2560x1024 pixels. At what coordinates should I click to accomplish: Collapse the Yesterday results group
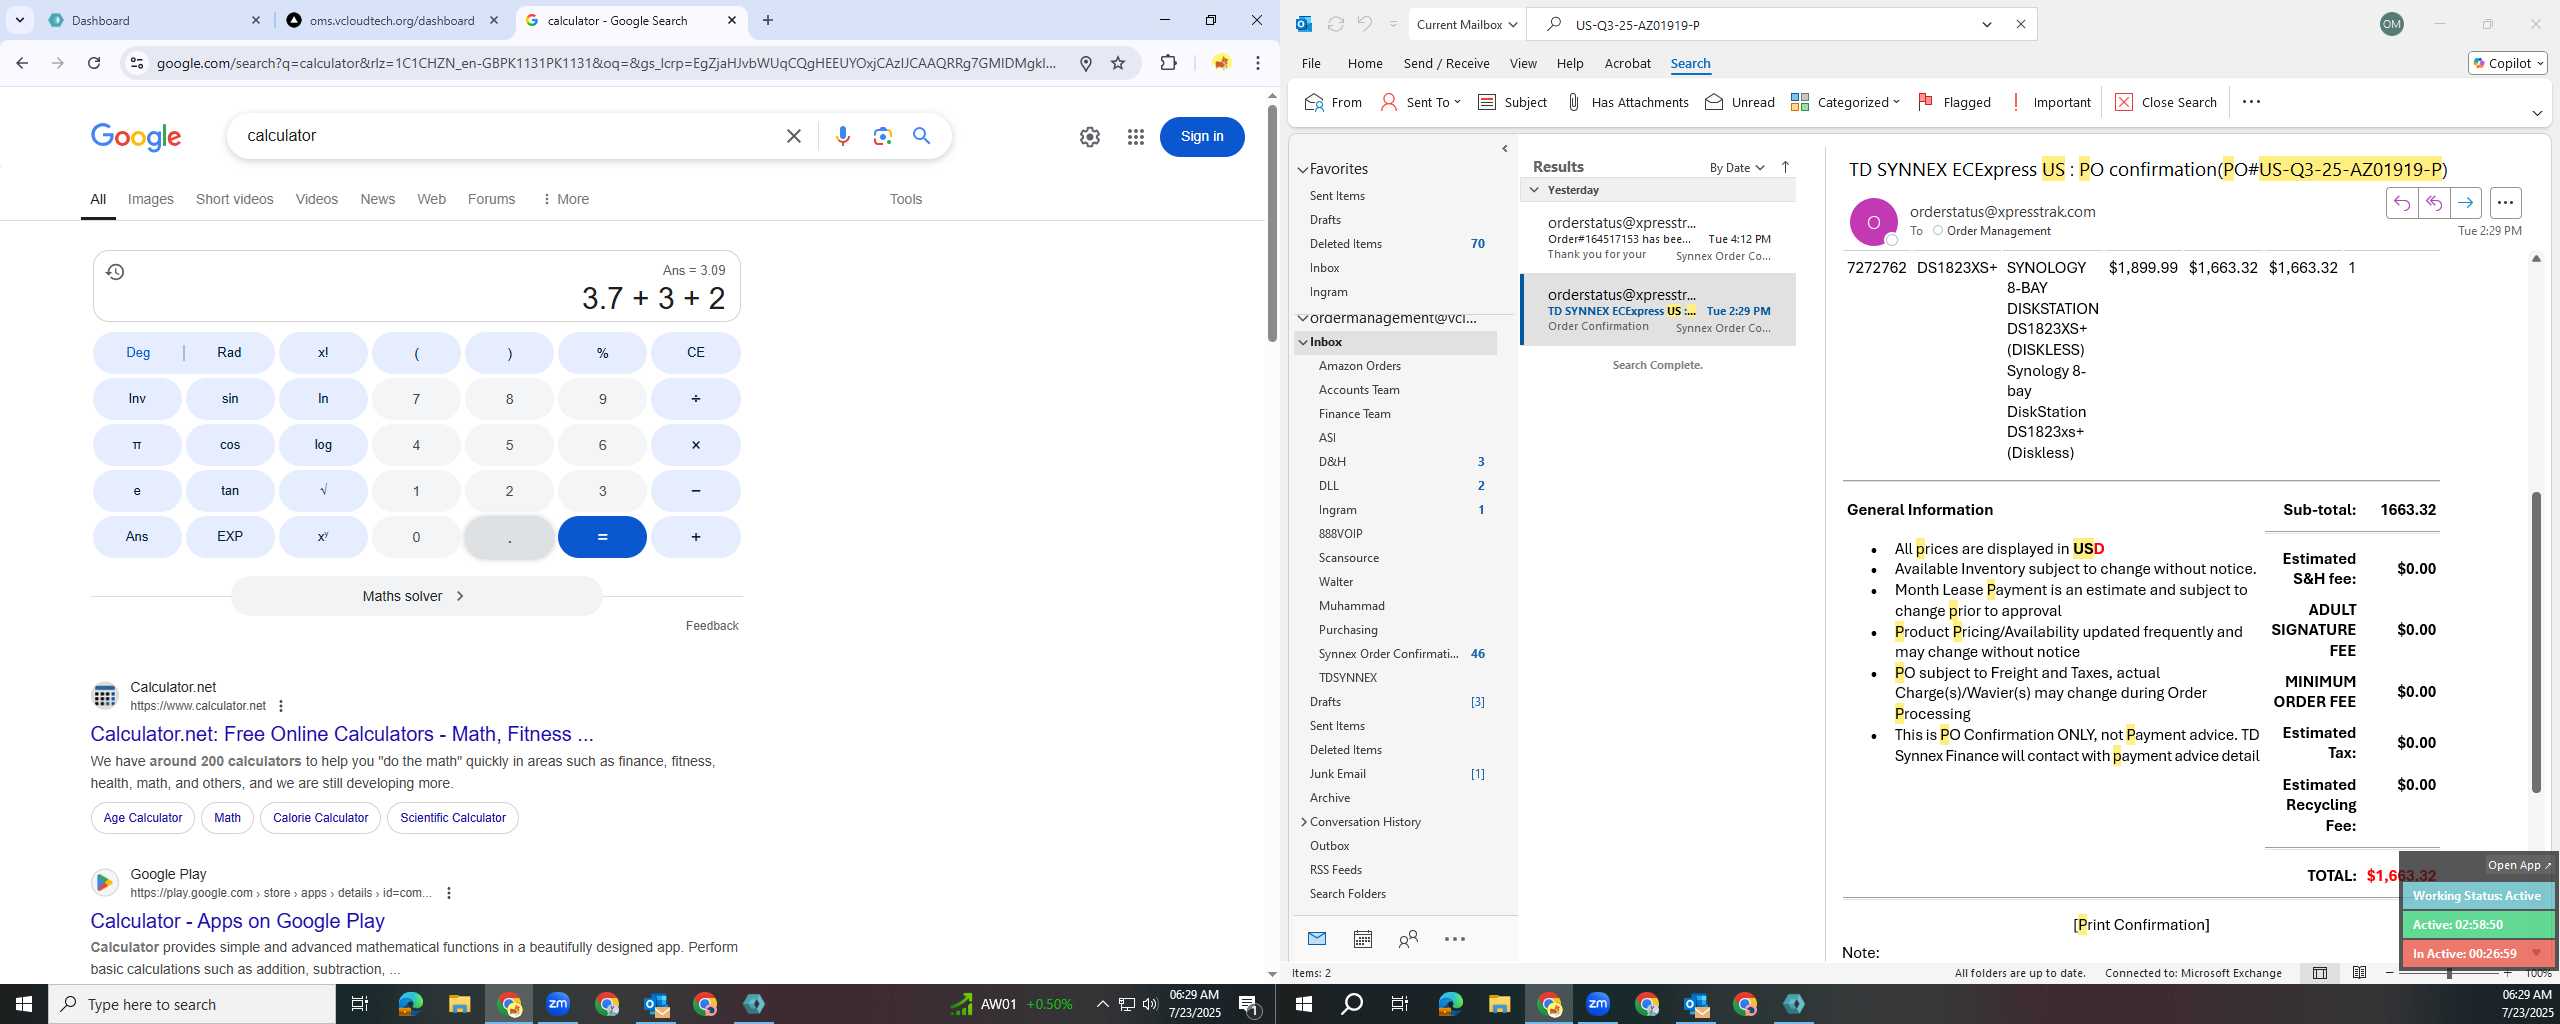click(1534, 190)
